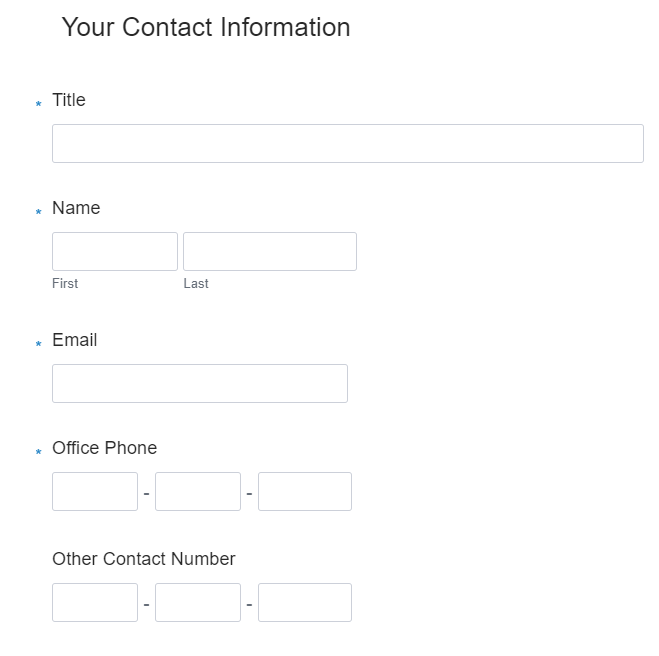
Task: Click the "First" sublabel under Name
Action: point(65,284)
